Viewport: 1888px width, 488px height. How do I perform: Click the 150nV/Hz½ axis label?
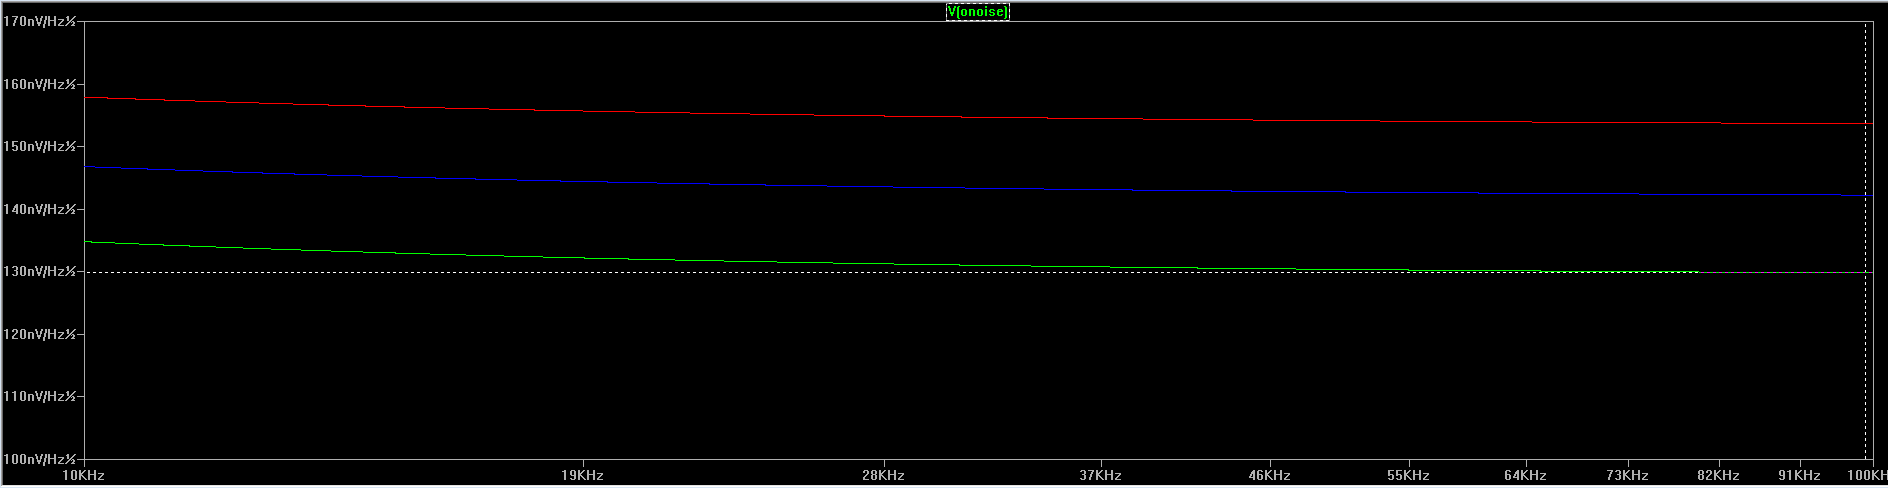point(40,146)
